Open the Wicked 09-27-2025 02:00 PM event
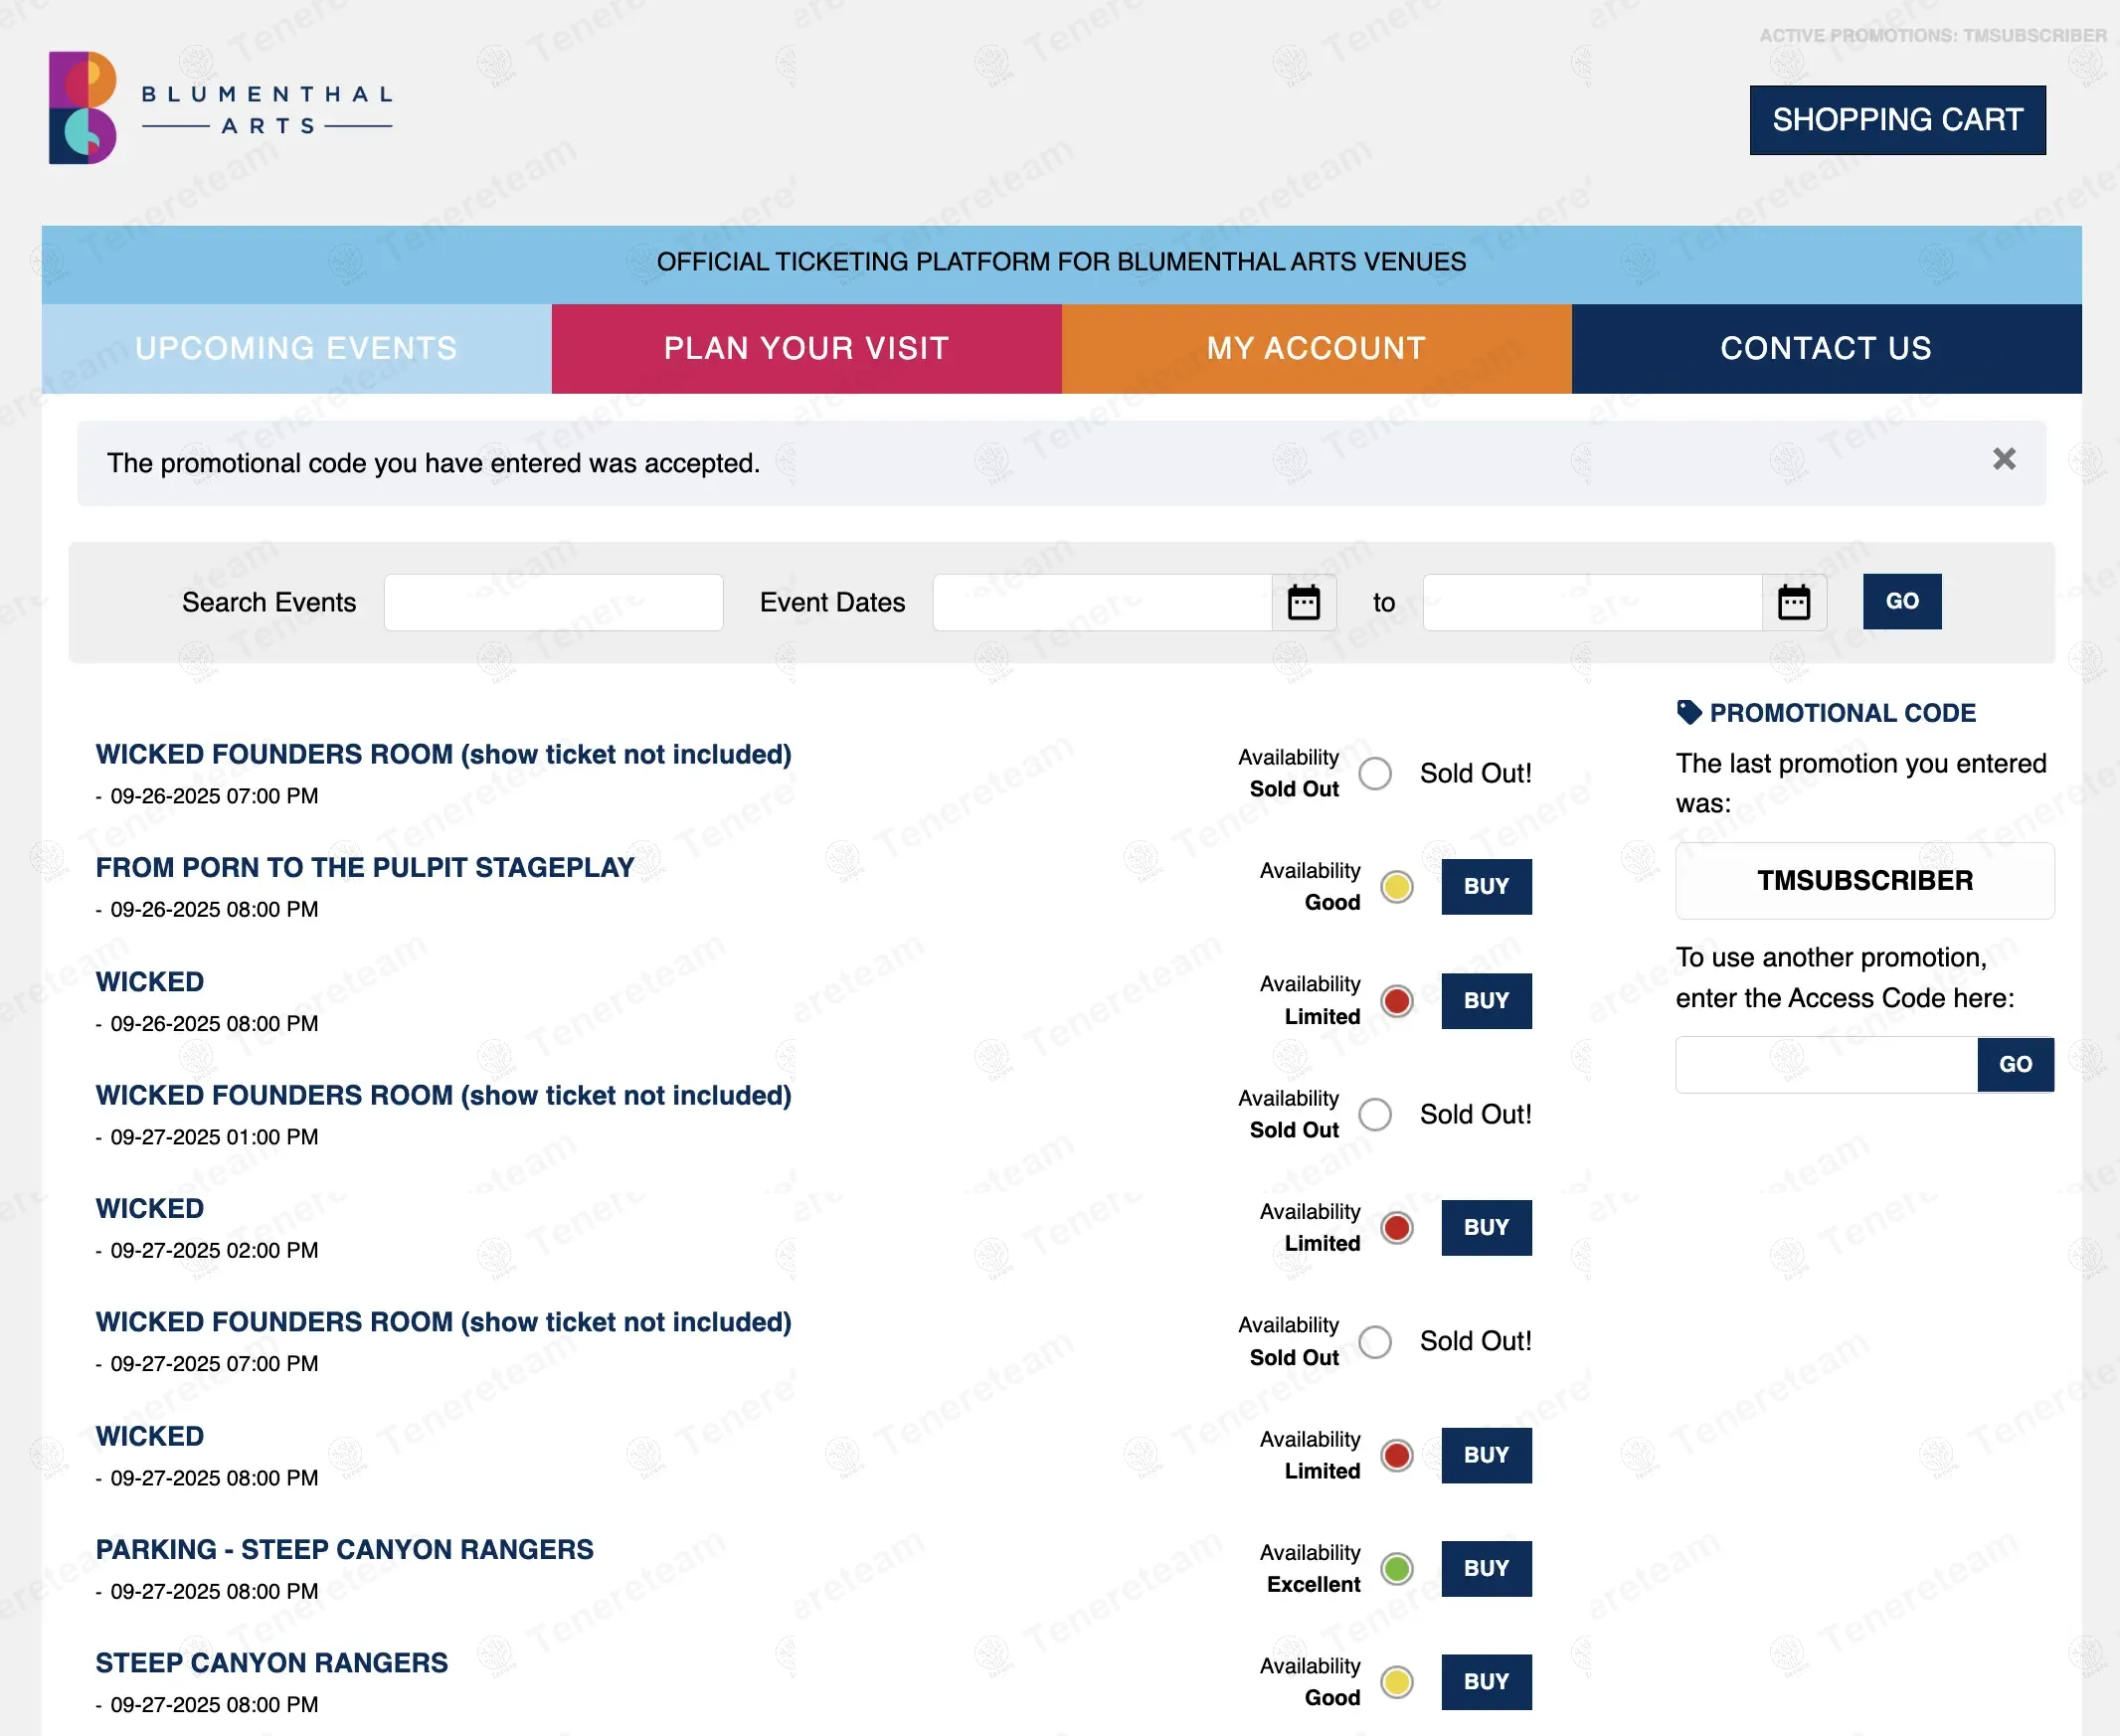The width and height of the screenshot is (2120, 1736). point(150,1208)
